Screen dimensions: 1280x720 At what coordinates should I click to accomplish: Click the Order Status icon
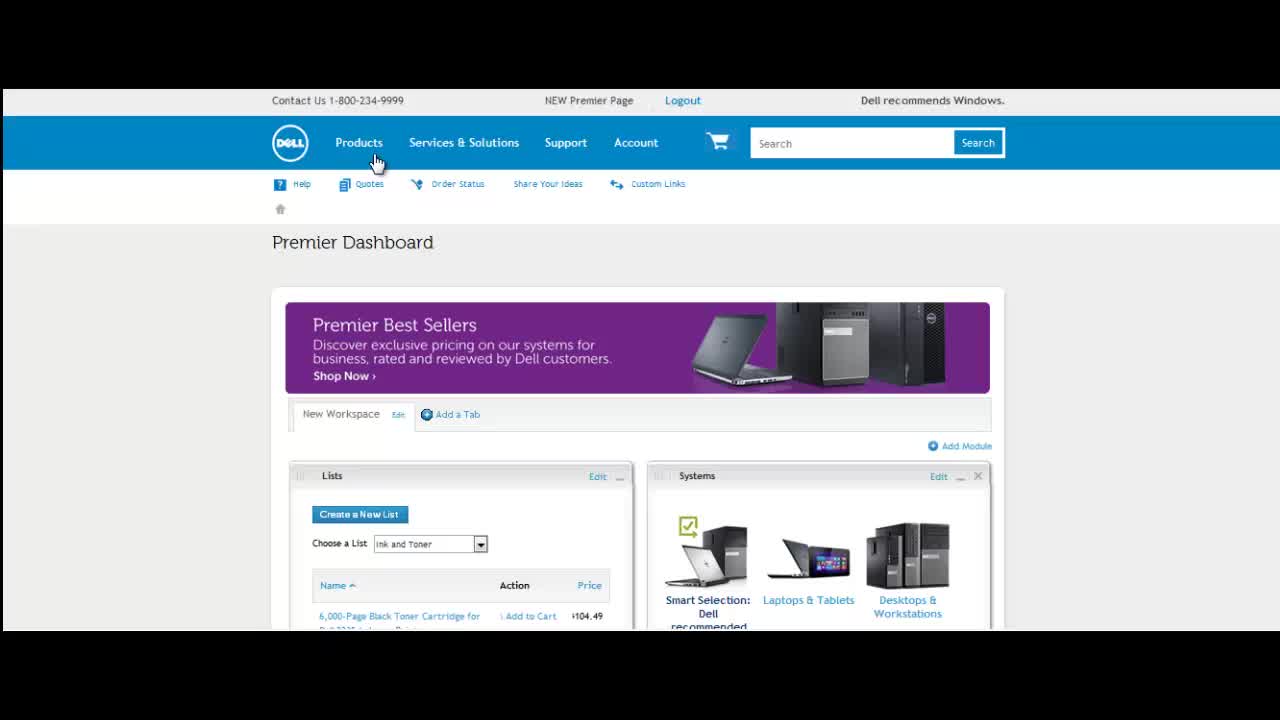417,184
